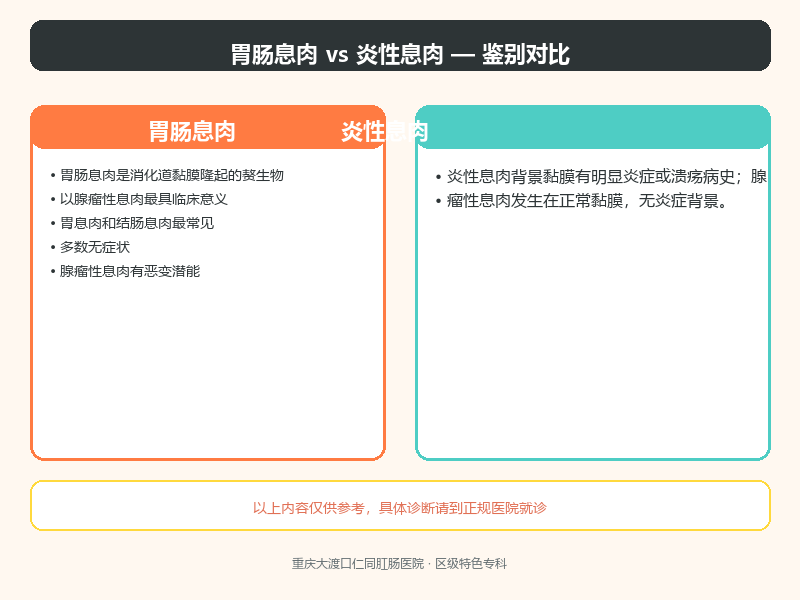This screenshot has width=800, height=600.
Task: Select bullet 胃肠息肉是消化道黏膜隆起的赘生物
Action: pos(171,176)
